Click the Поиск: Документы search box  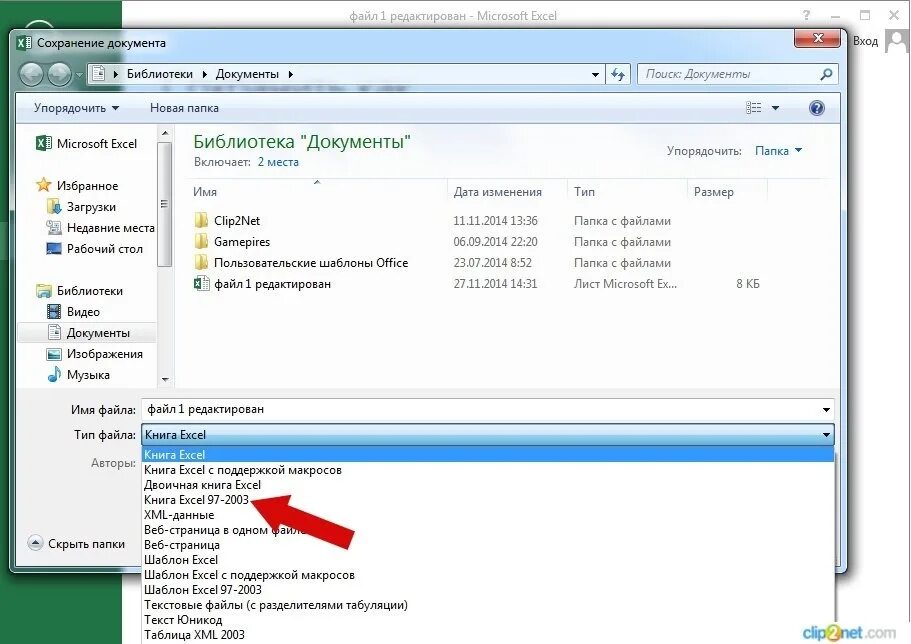[738, 74]
